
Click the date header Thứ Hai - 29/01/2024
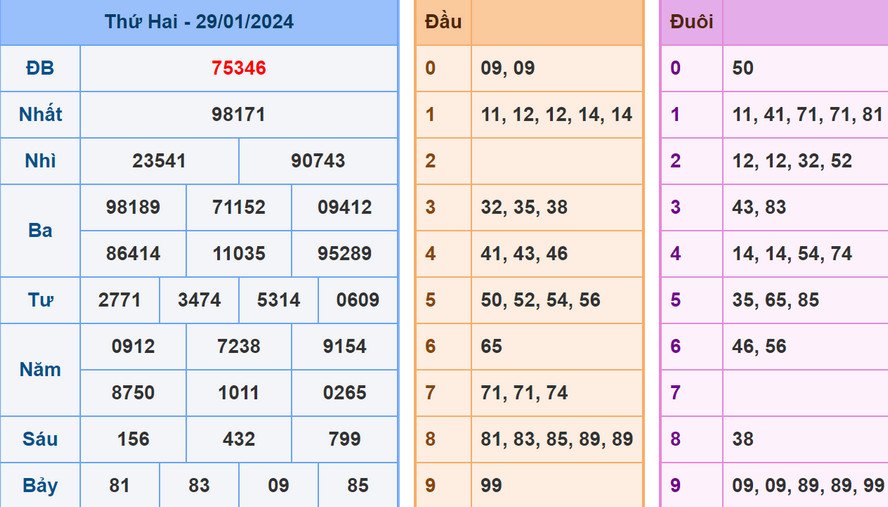[199, 22]
